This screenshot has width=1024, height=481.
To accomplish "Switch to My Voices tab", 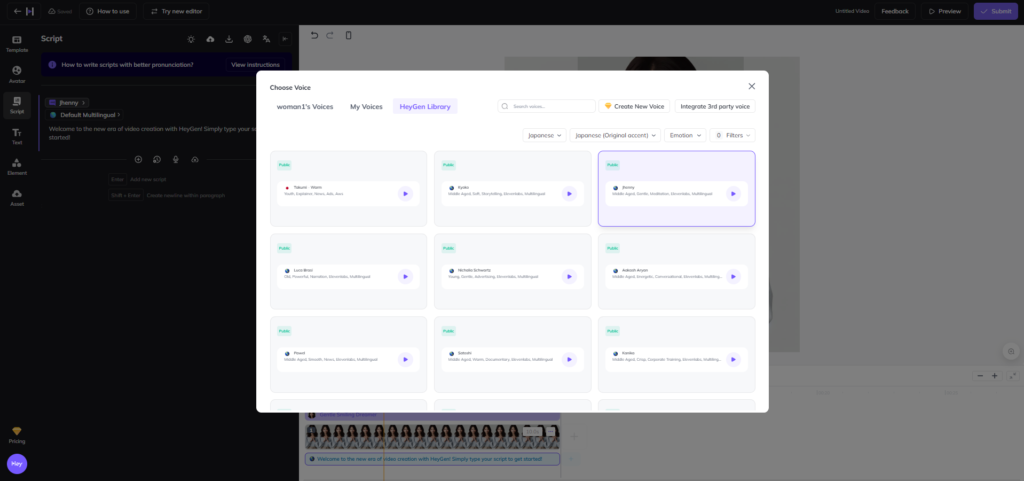I will point(366,106).
